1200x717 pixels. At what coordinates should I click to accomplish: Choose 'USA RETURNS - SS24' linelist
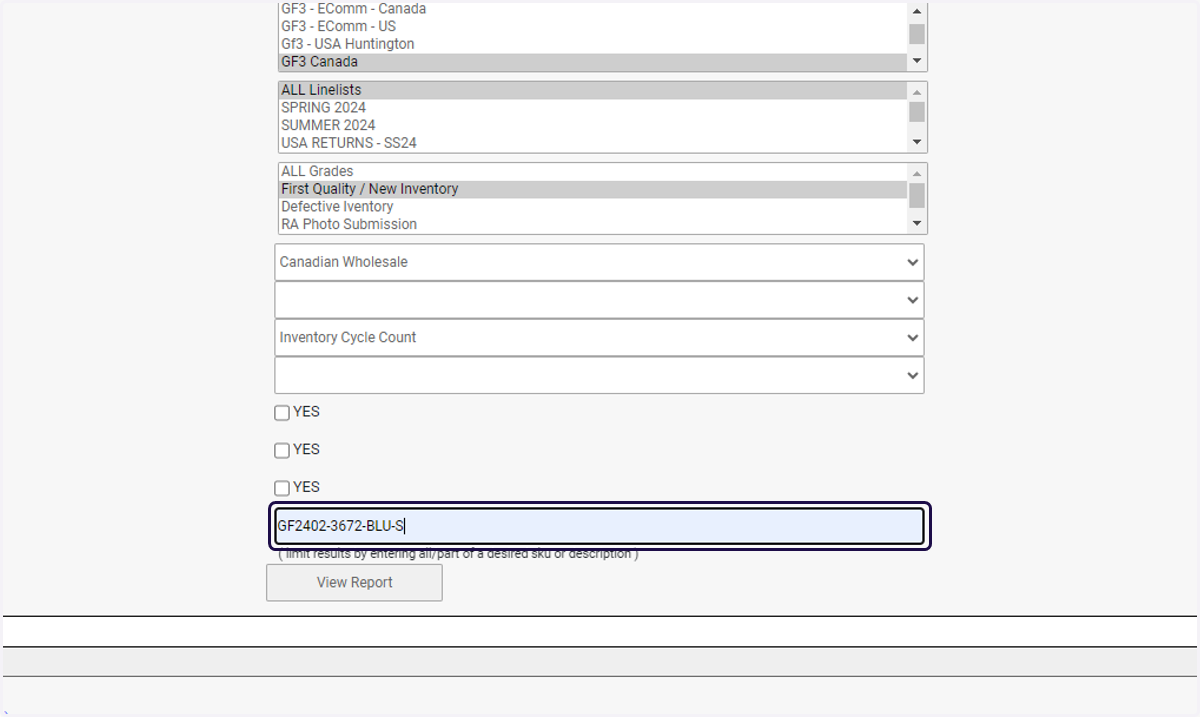pyautogui.click(x=592, y=143)
